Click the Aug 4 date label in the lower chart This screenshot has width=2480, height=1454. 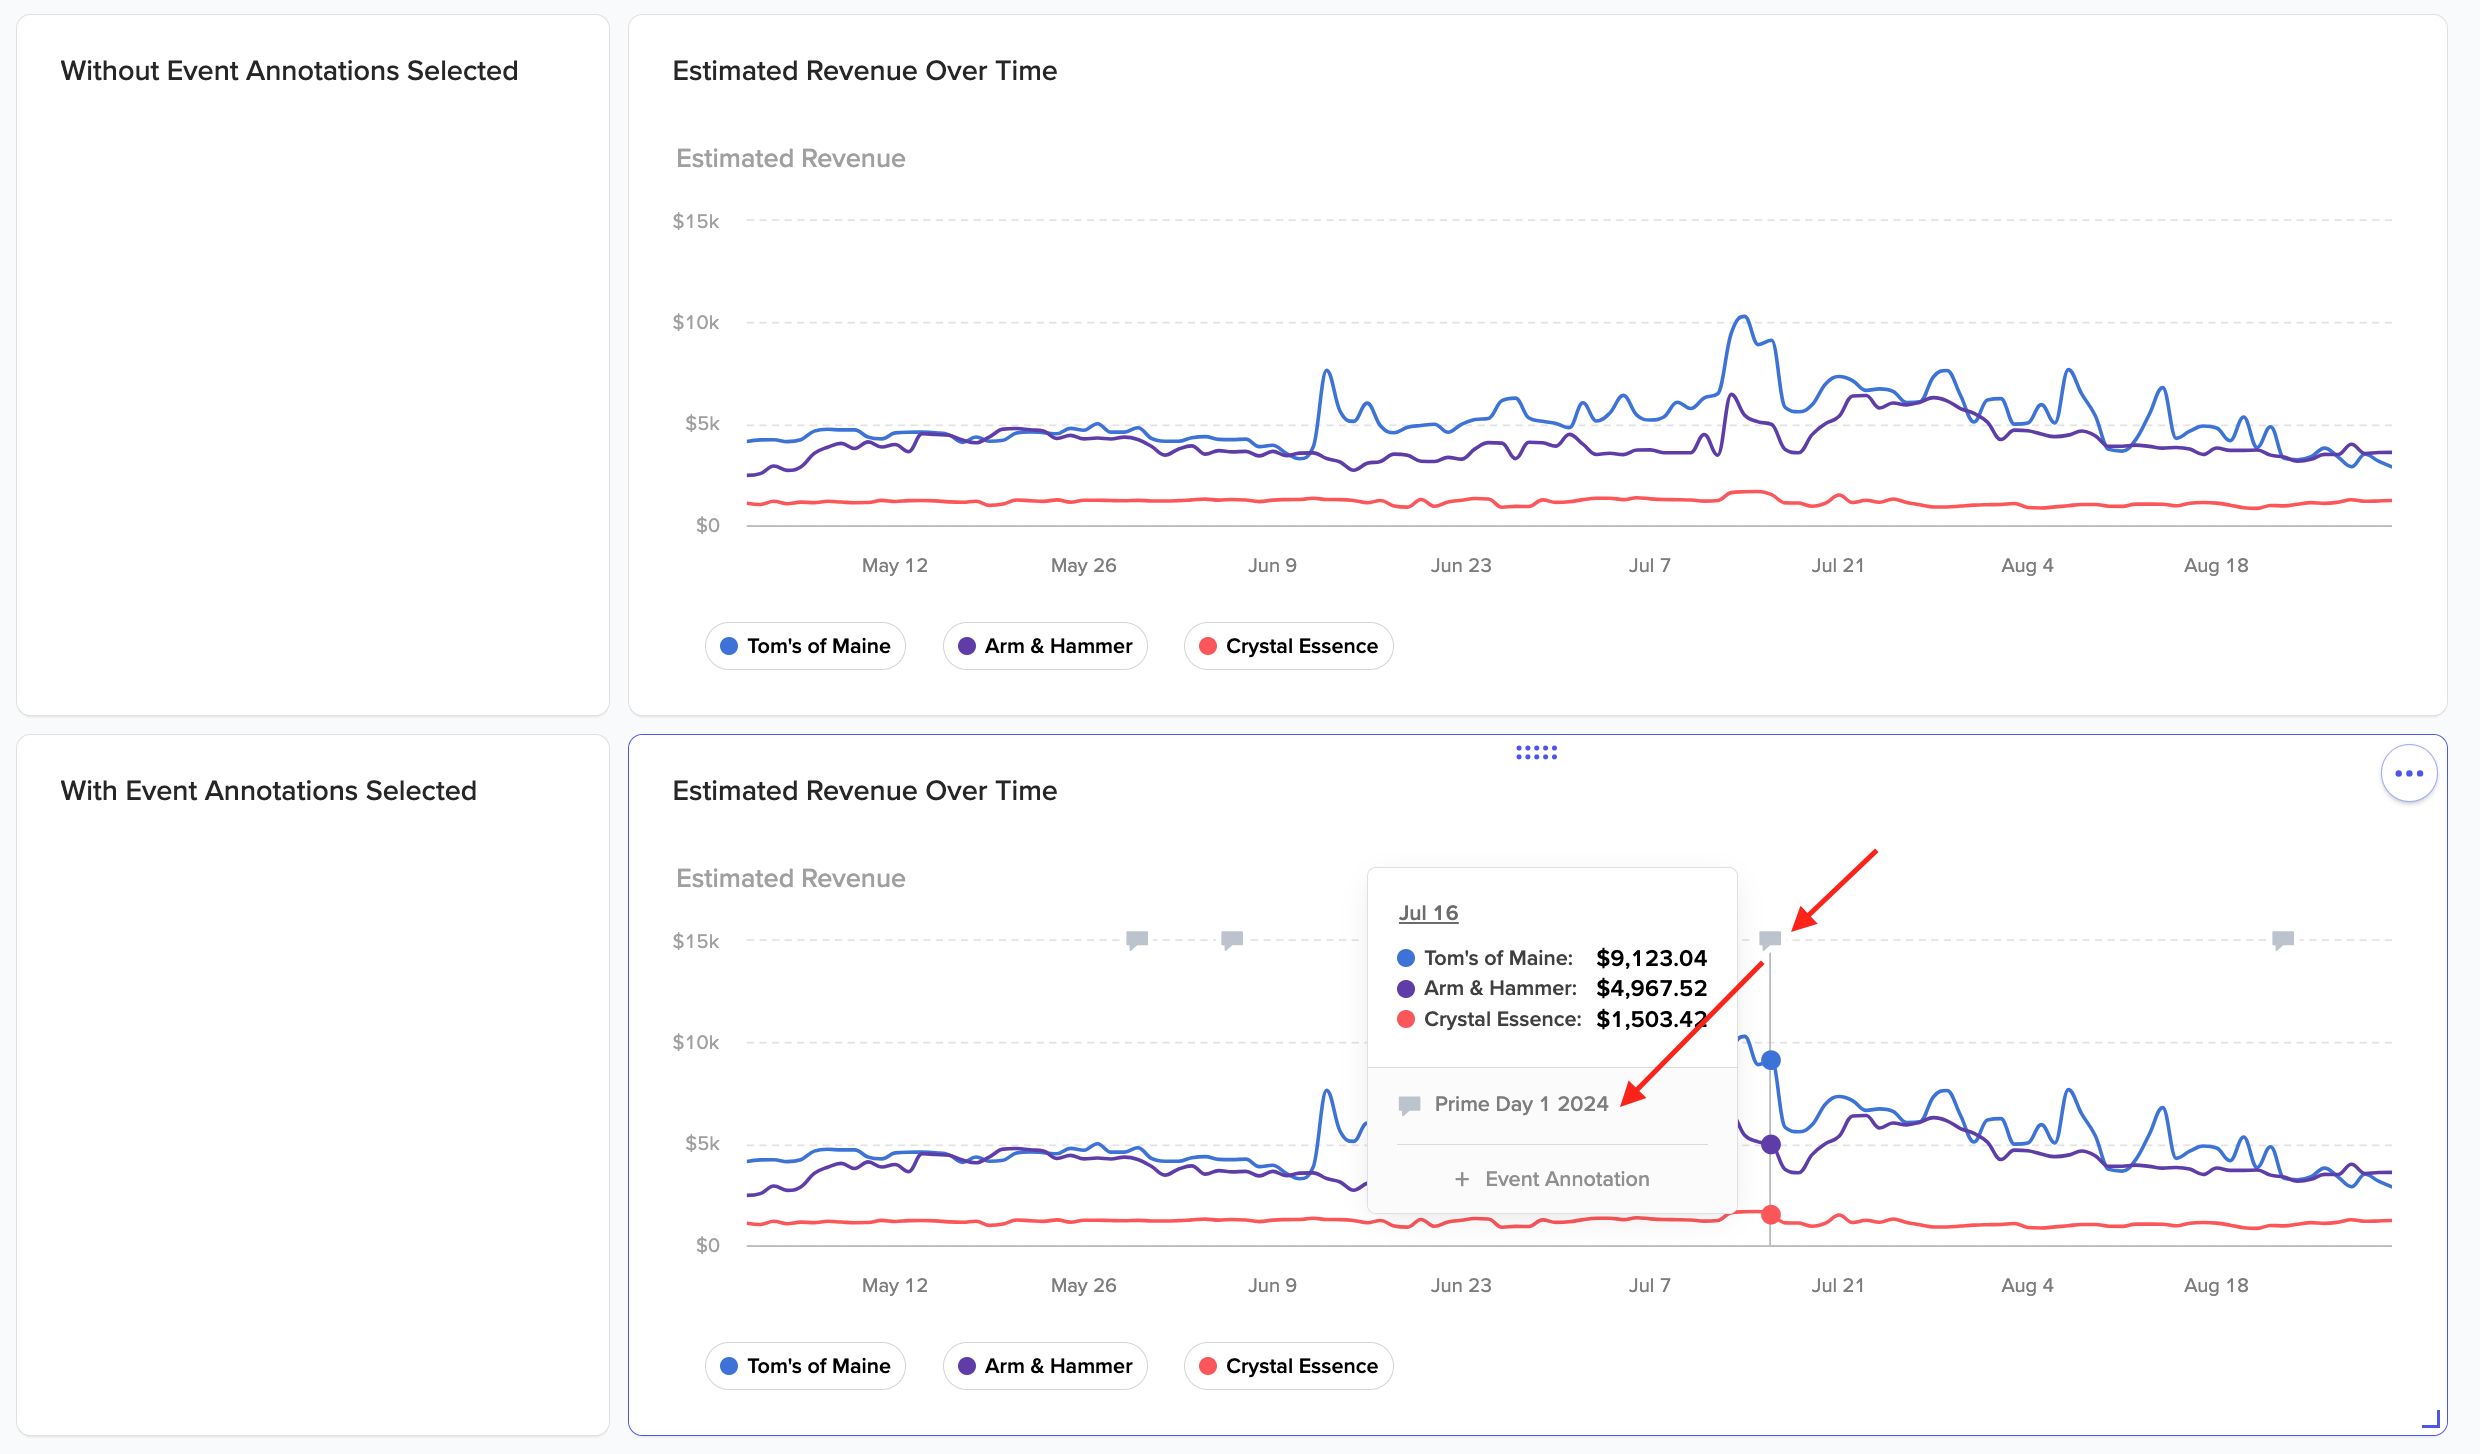pyautogui.click(x=2027, y=1285)
